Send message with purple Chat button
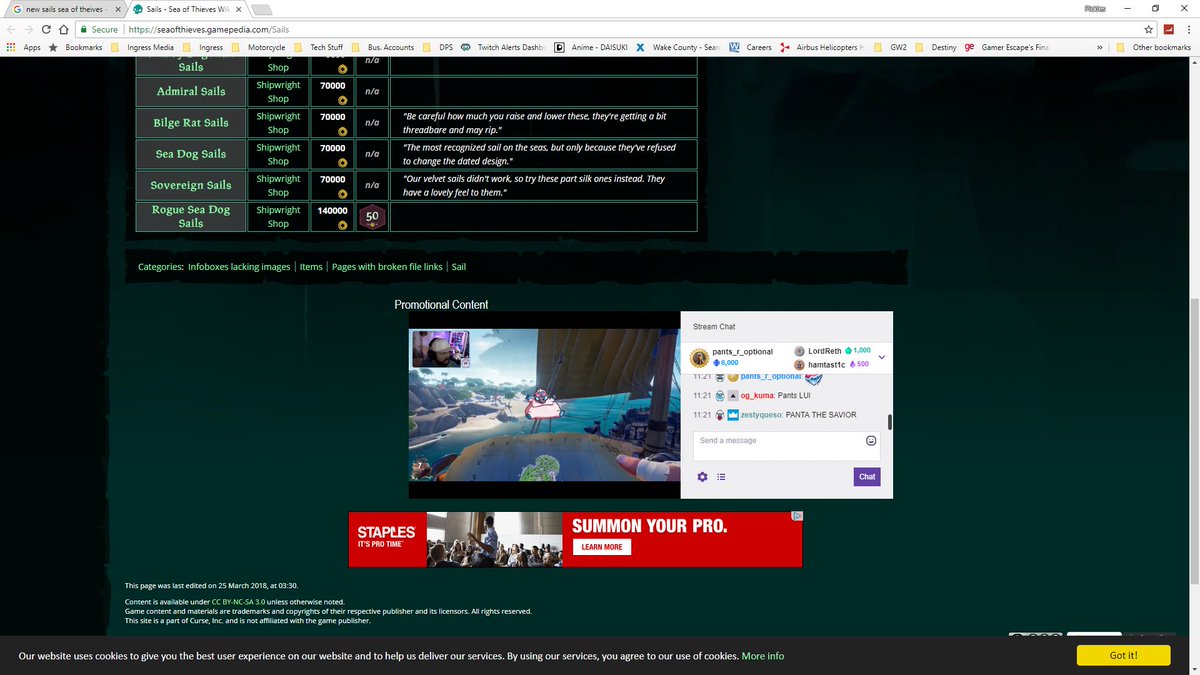Screen dimensions: 1200x675 coord(867,477)
